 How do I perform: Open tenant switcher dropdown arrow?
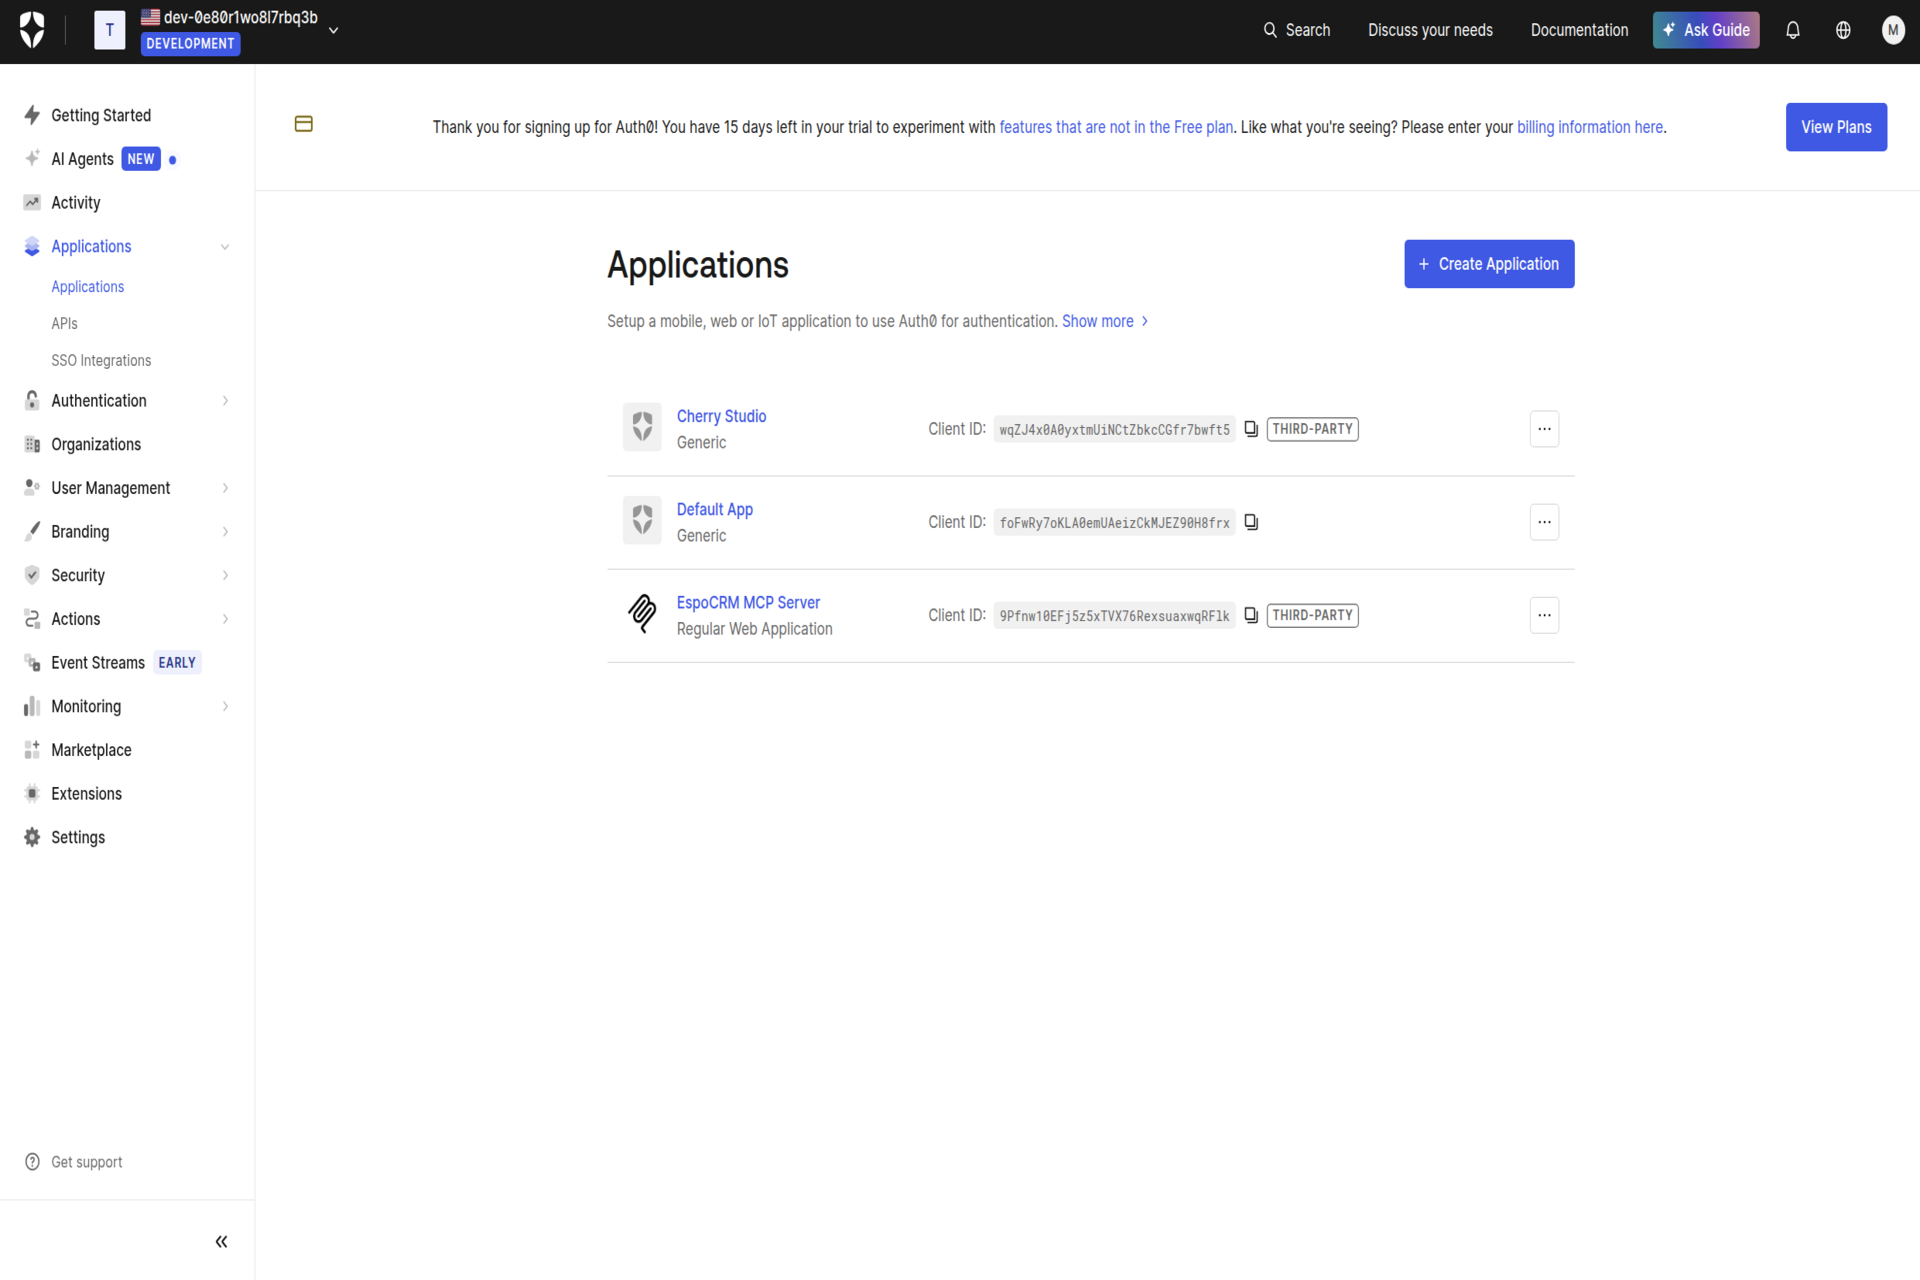(x=333, y=30)
